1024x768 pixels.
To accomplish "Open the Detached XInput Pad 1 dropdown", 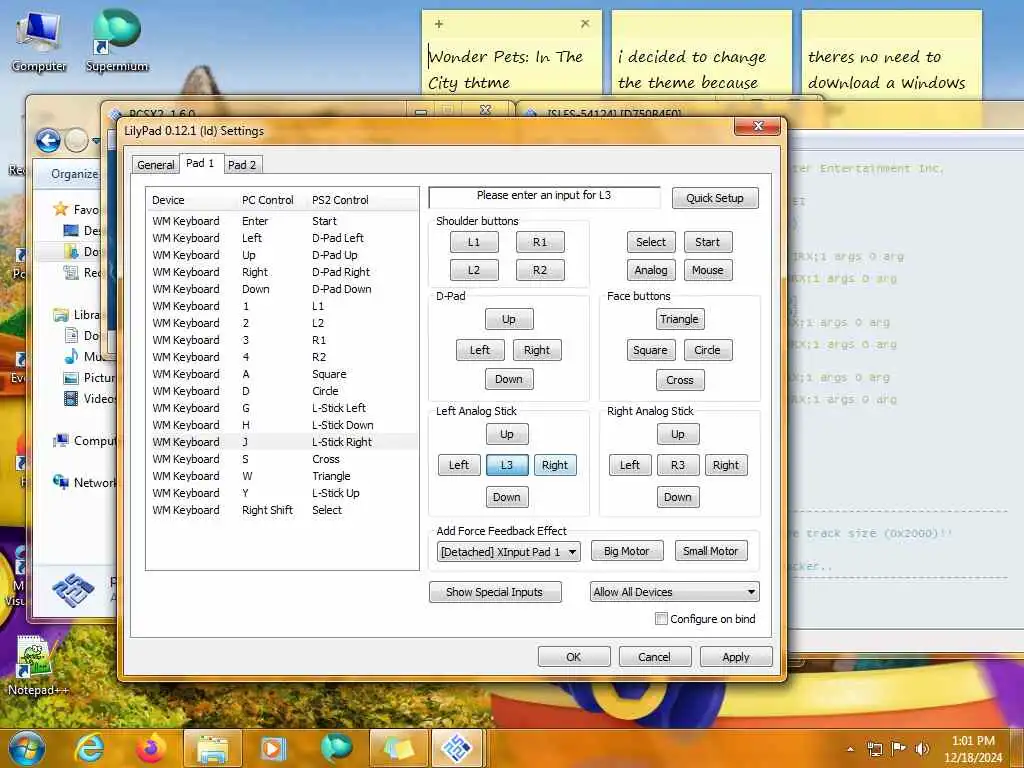I will [x=508, y=552].
